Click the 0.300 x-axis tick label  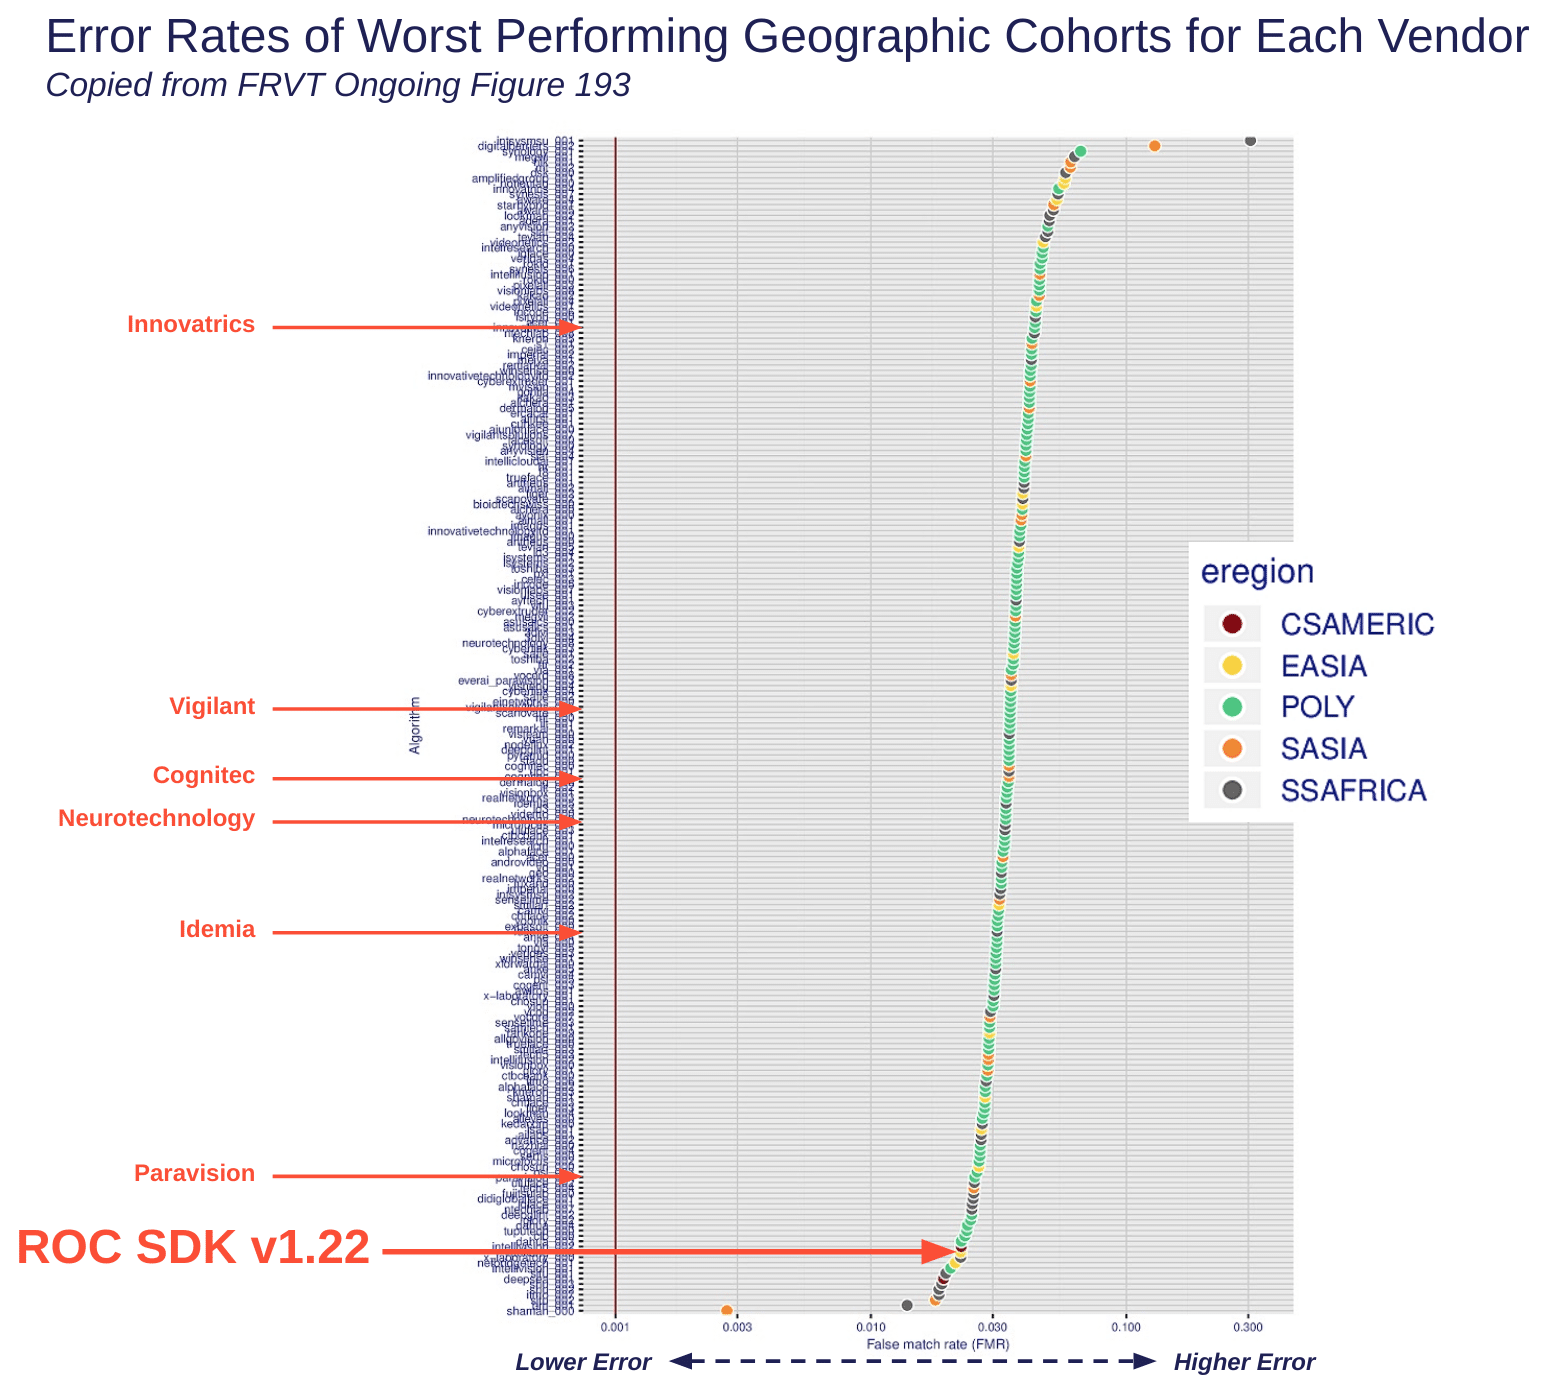click(1247, 1329)
